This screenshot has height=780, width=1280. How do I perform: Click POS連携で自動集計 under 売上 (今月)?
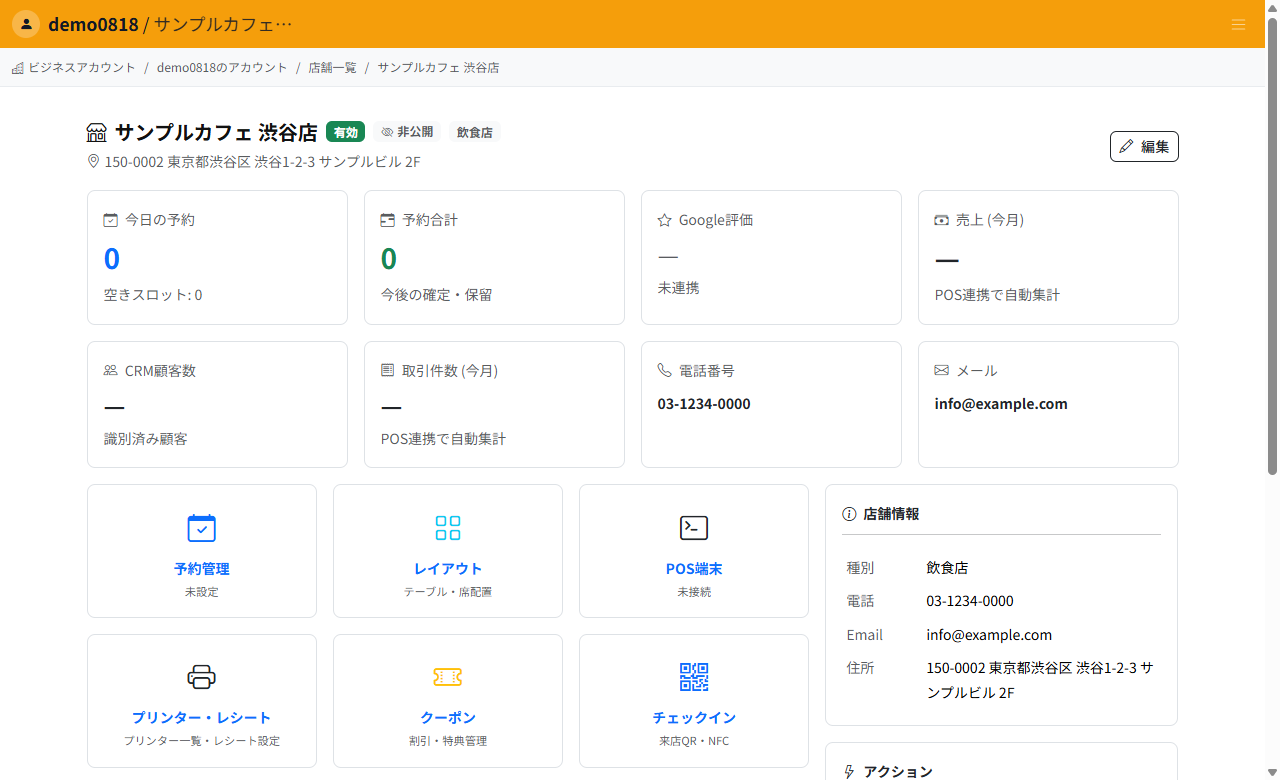click(997, 295)
